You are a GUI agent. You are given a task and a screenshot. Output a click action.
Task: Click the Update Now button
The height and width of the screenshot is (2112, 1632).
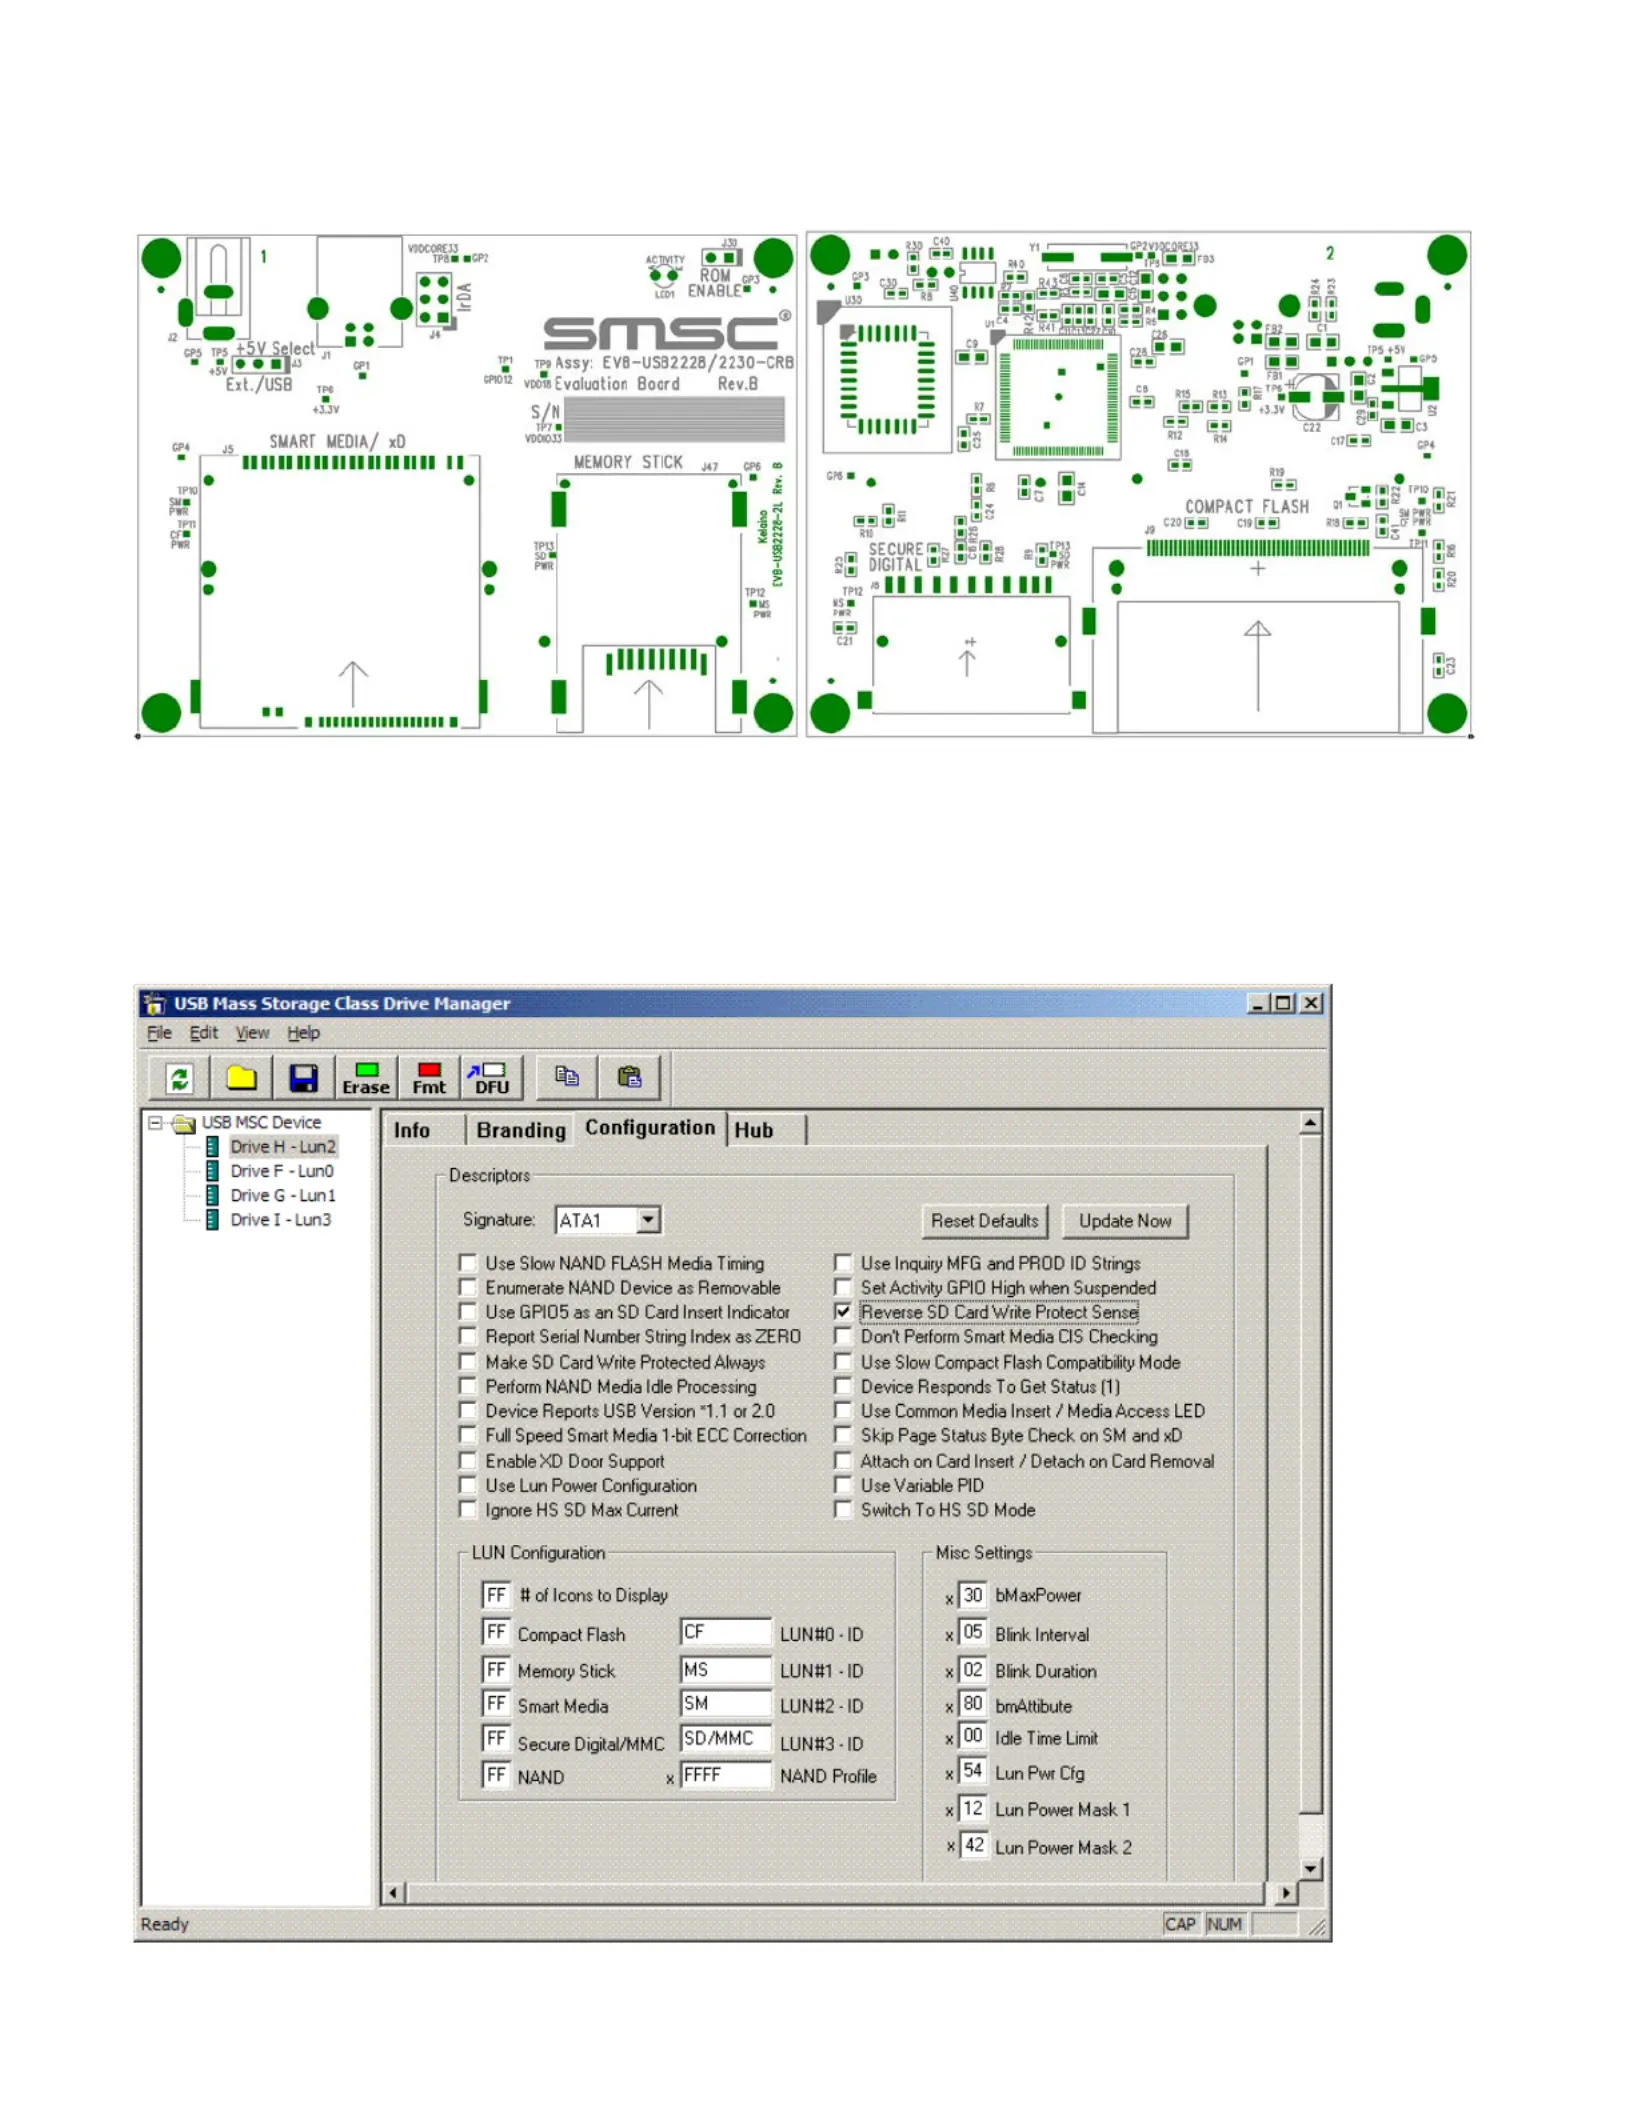pyautogui.click(x=1125, y=1221)
